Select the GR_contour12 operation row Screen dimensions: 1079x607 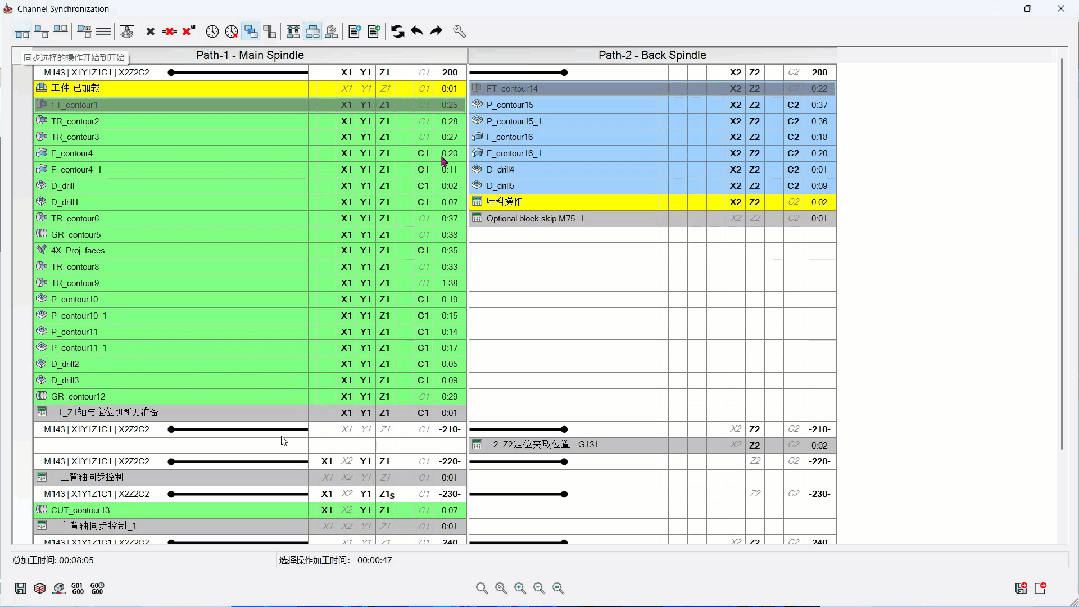click(x=250, y=396)
